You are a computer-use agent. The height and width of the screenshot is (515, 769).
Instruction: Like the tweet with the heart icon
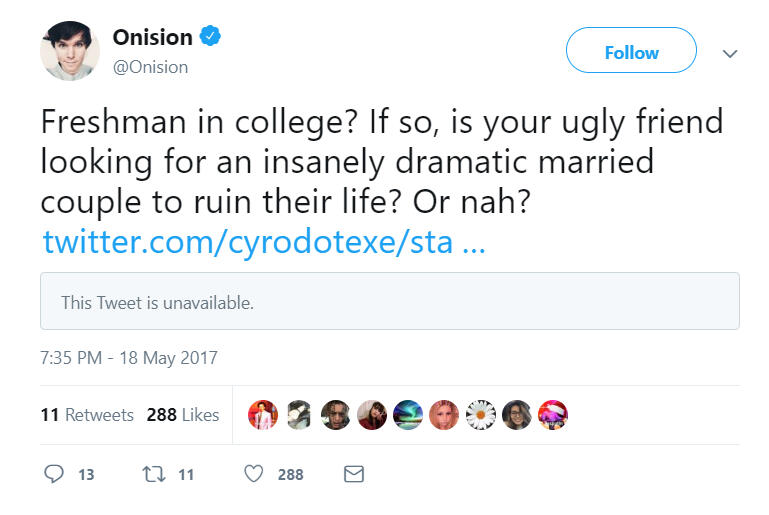pos(255,474)
